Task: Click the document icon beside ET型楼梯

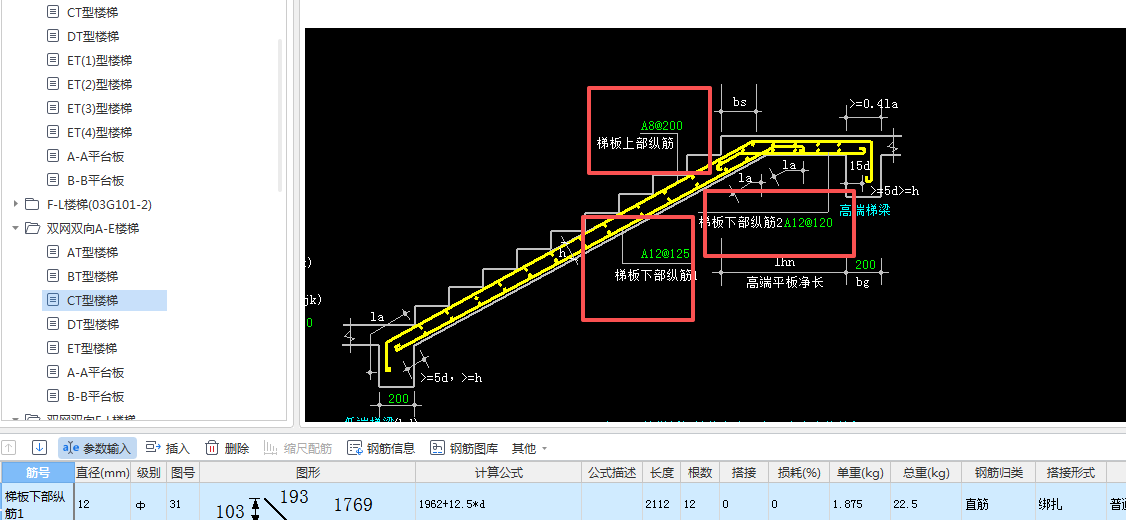Action: point(52,348)
